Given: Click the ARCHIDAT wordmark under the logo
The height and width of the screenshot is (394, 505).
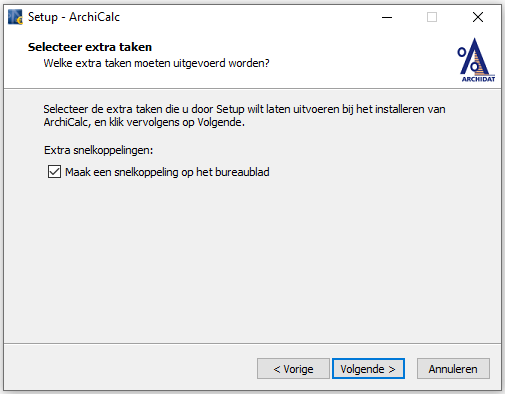Looking at the screenshot, I should [478, 79].
